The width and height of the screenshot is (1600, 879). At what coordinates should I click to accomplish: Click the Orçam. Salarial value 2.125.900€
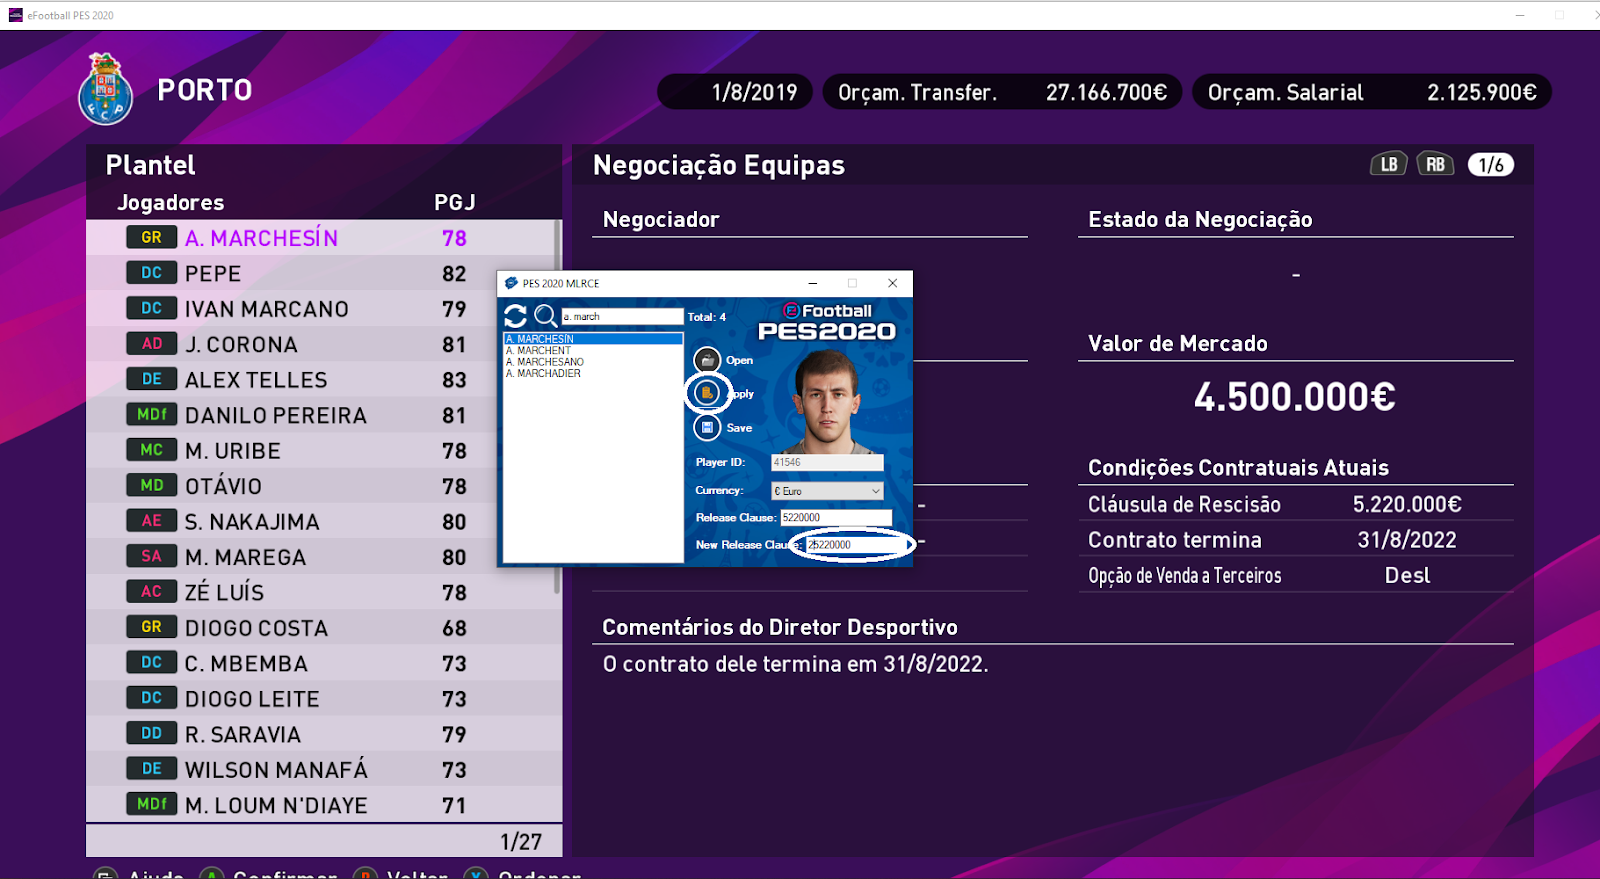(1481, 92)
